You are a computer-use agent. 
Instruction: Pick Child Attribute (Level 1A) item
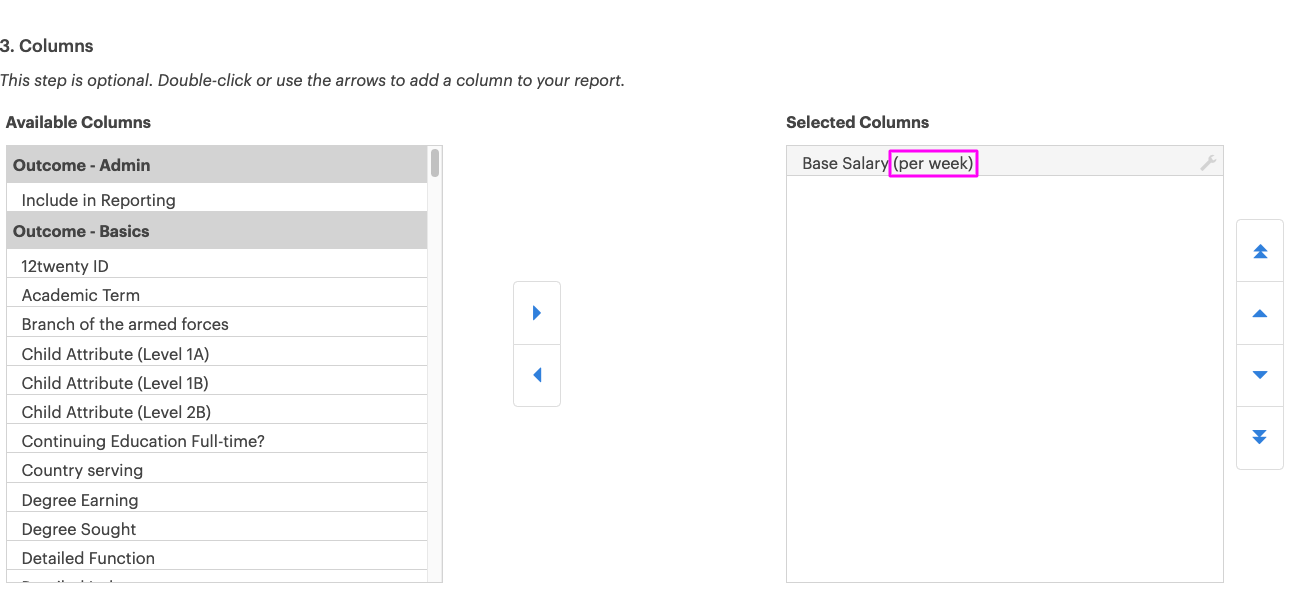point(115,354)
